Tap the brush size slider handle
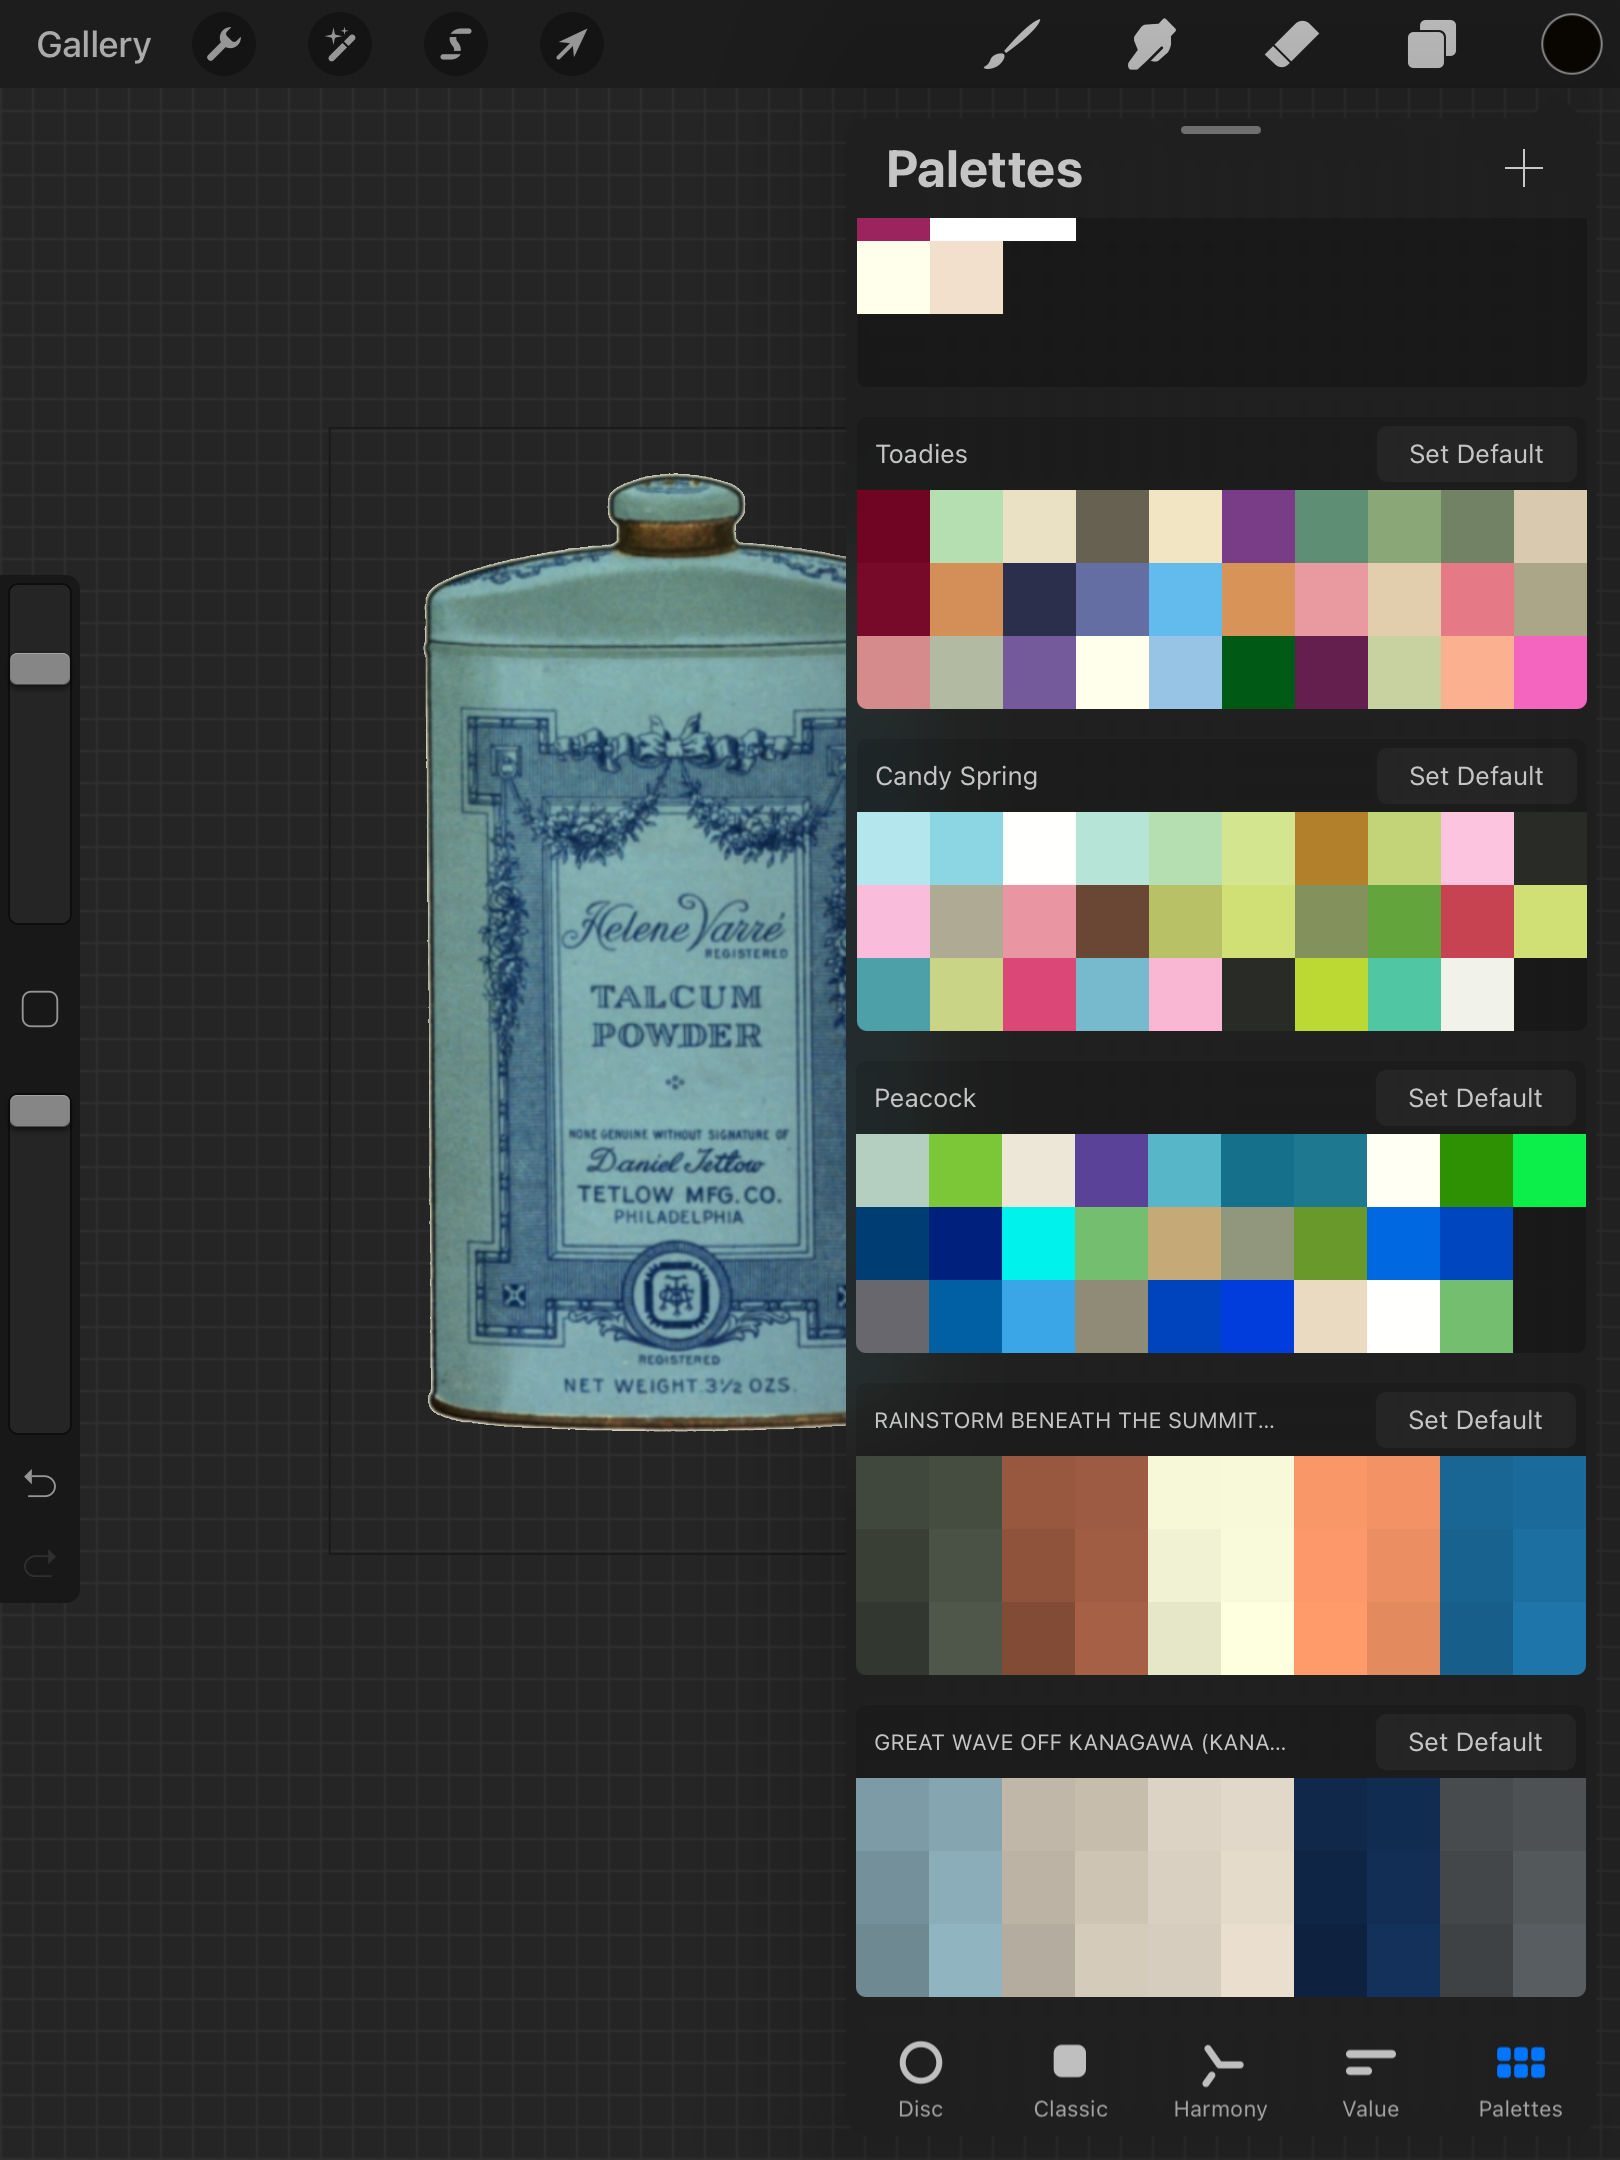Screen dimensions: 1620x2160 point(40,668)
